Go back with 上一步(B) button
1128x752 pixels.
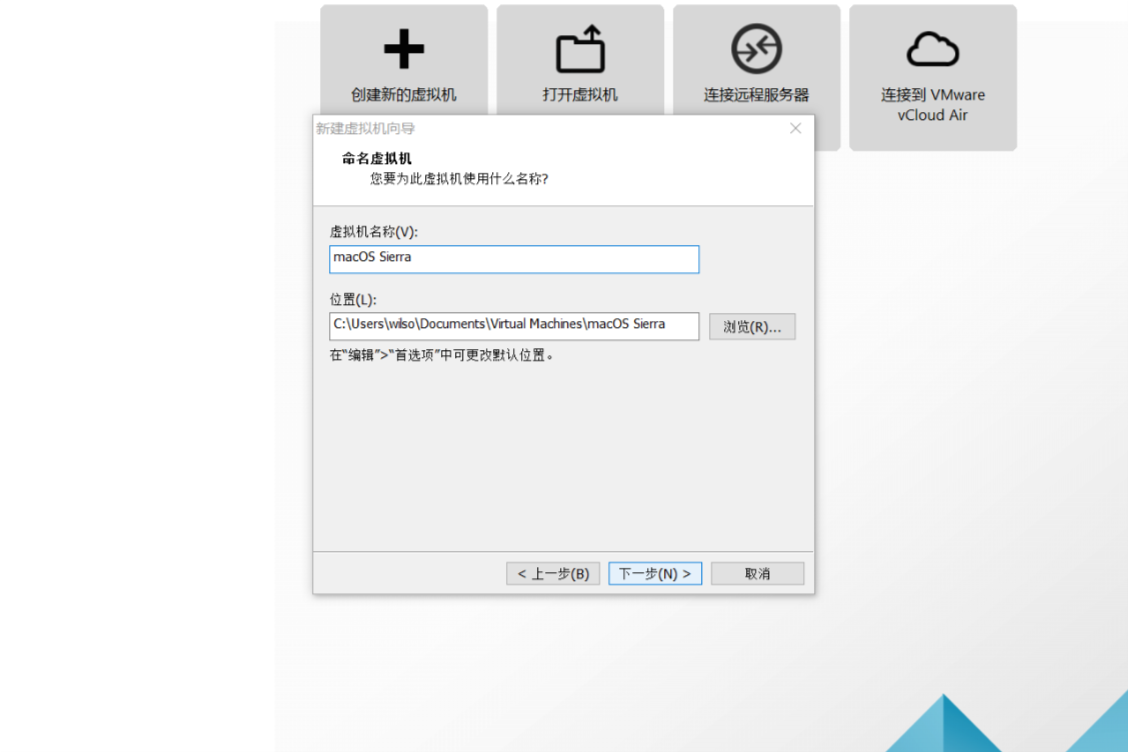click(x=552, y=574)
